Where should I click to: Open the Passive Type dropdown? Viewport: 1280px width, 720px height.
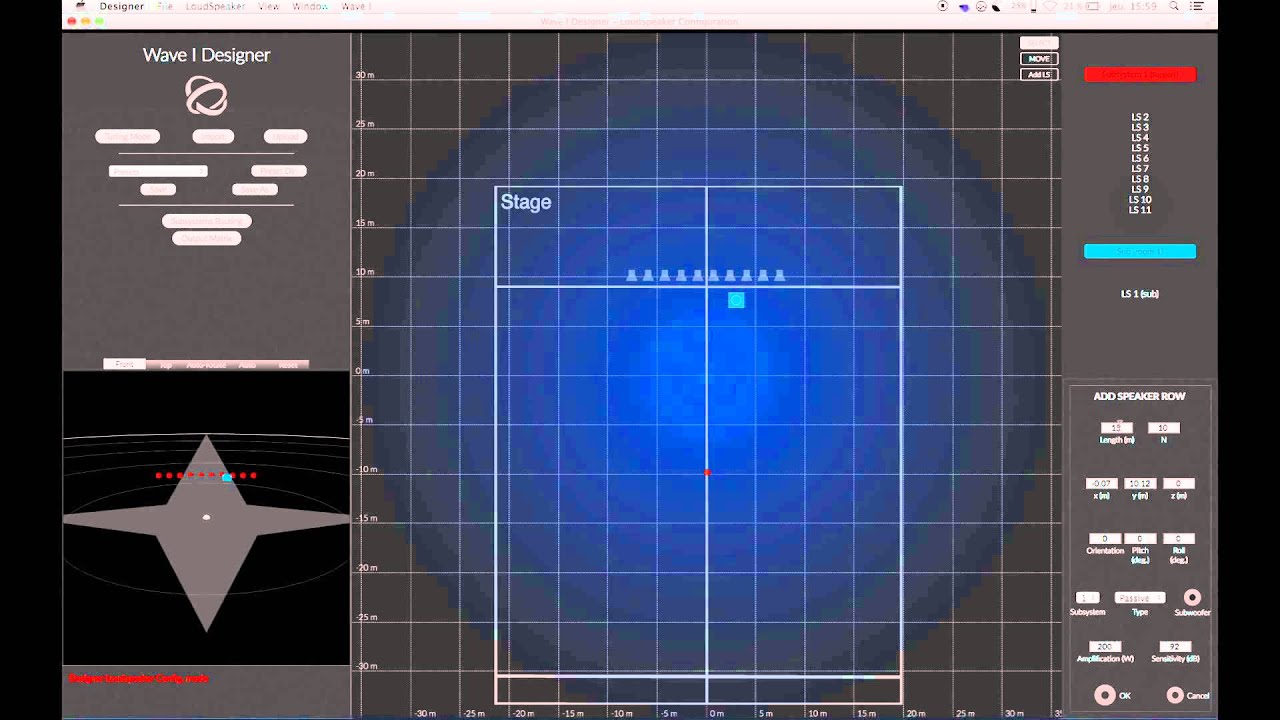tap(1140, 597)
